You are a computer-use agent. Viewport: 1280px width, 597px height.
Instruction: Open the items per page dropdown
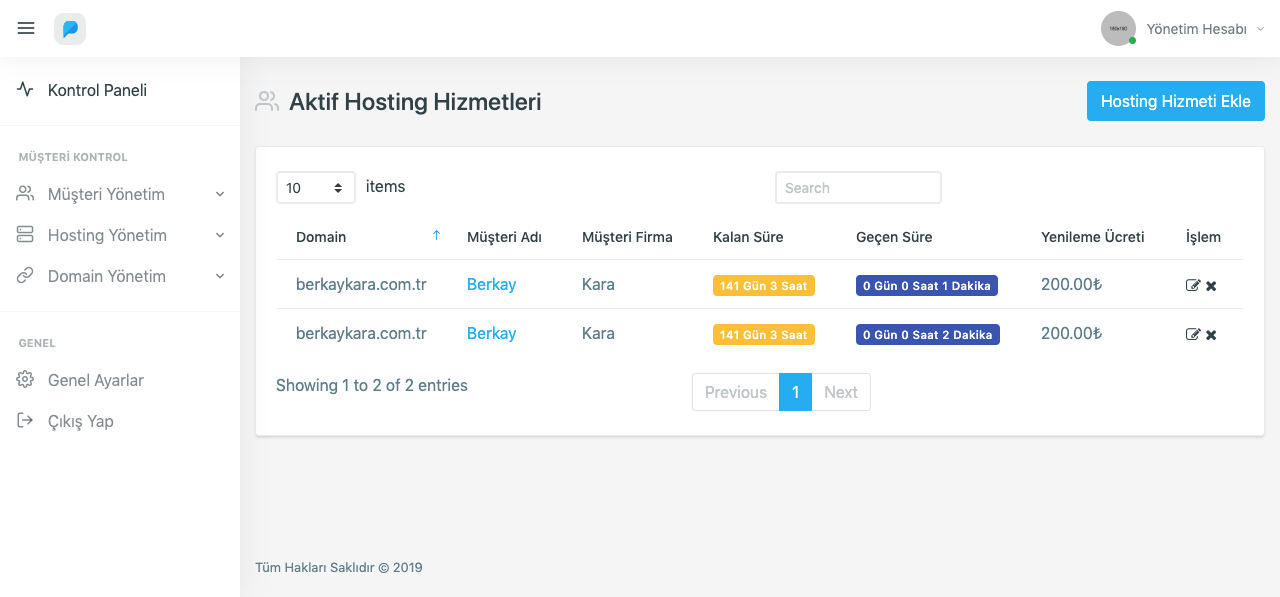point(315,188)
